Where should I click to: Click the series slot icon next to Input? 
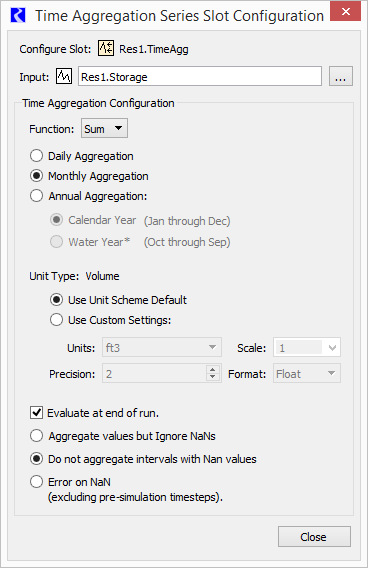point(64,76)
